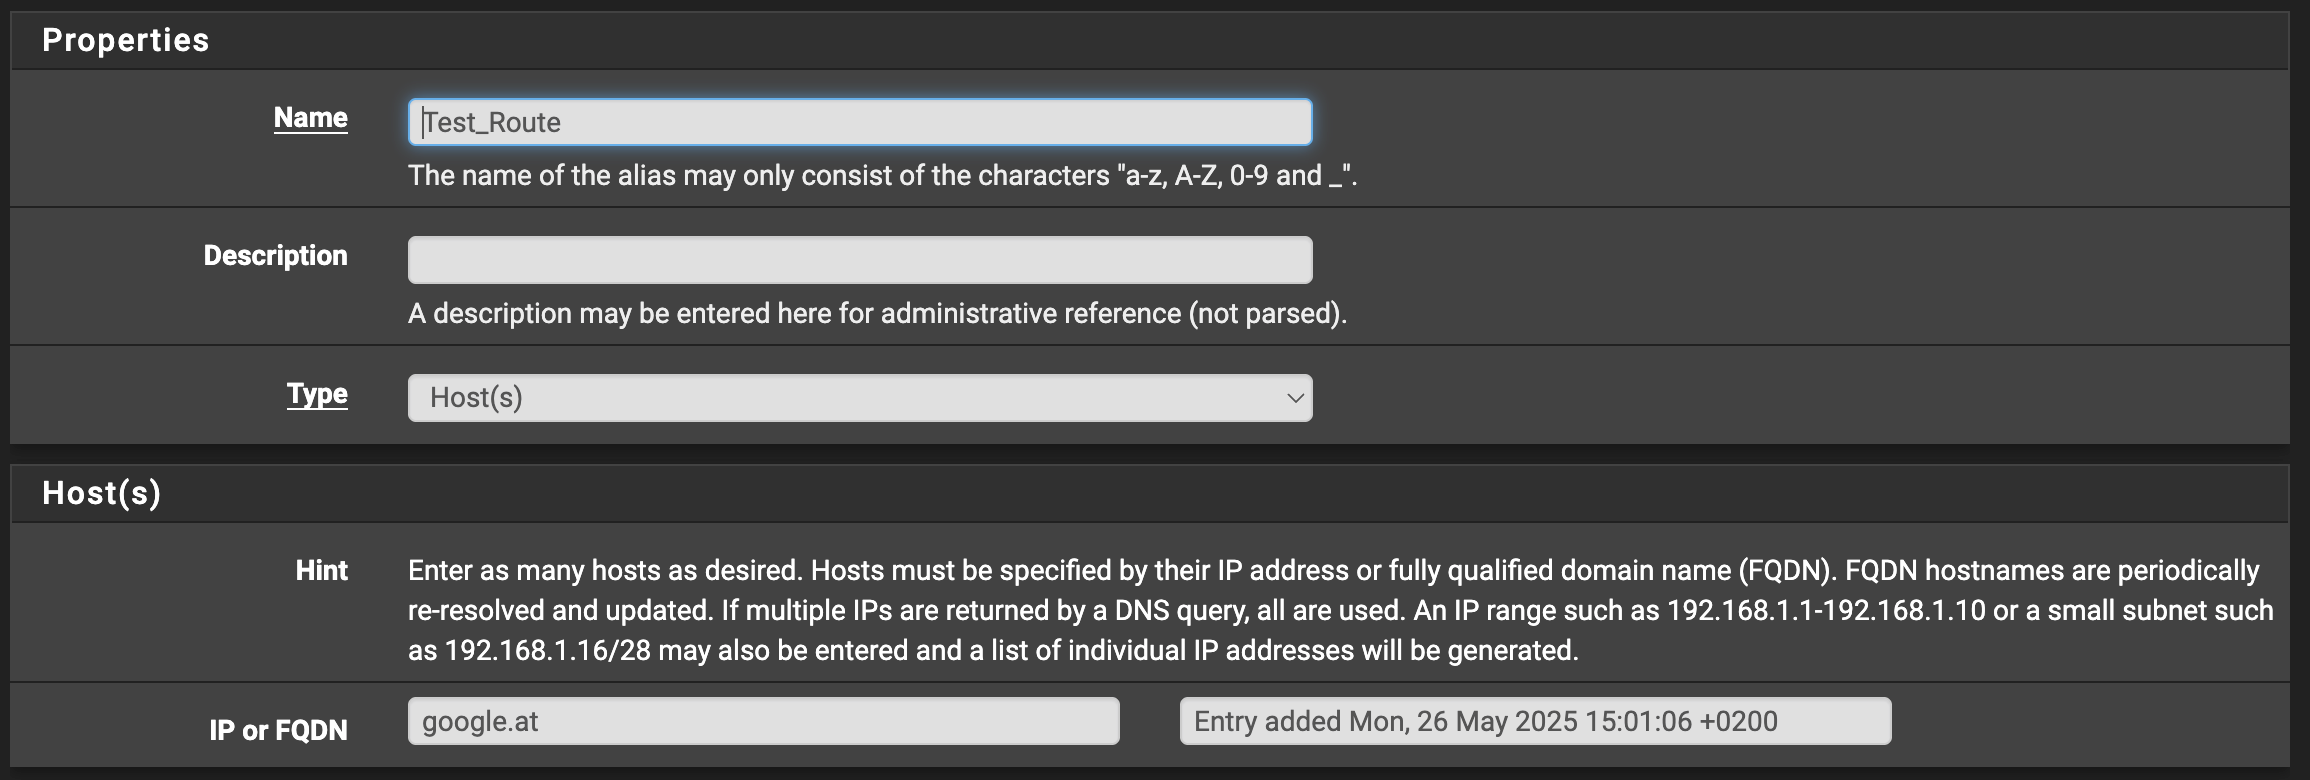Click the 'Entry added Mon, 26 May' description field

[x=1535, y=721]
